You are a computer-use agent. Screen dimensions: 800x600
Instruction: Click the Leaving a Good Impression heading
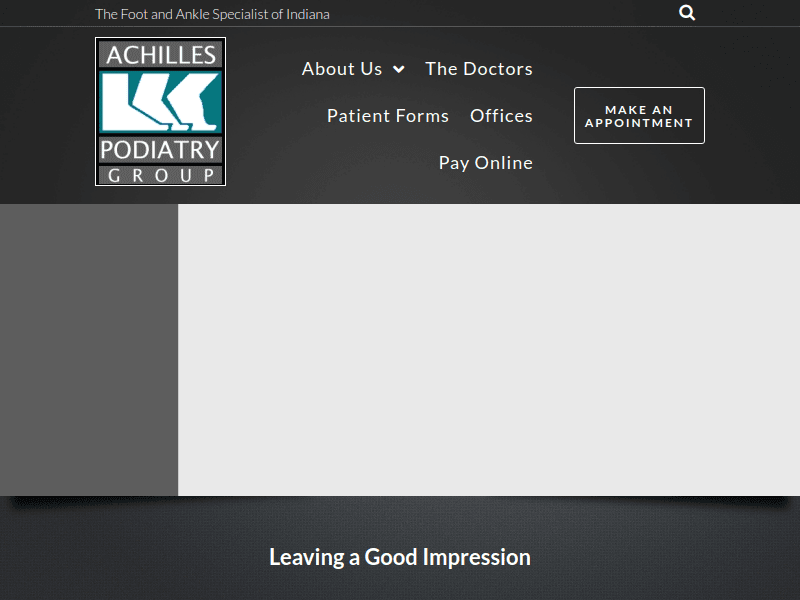[400, 557]
